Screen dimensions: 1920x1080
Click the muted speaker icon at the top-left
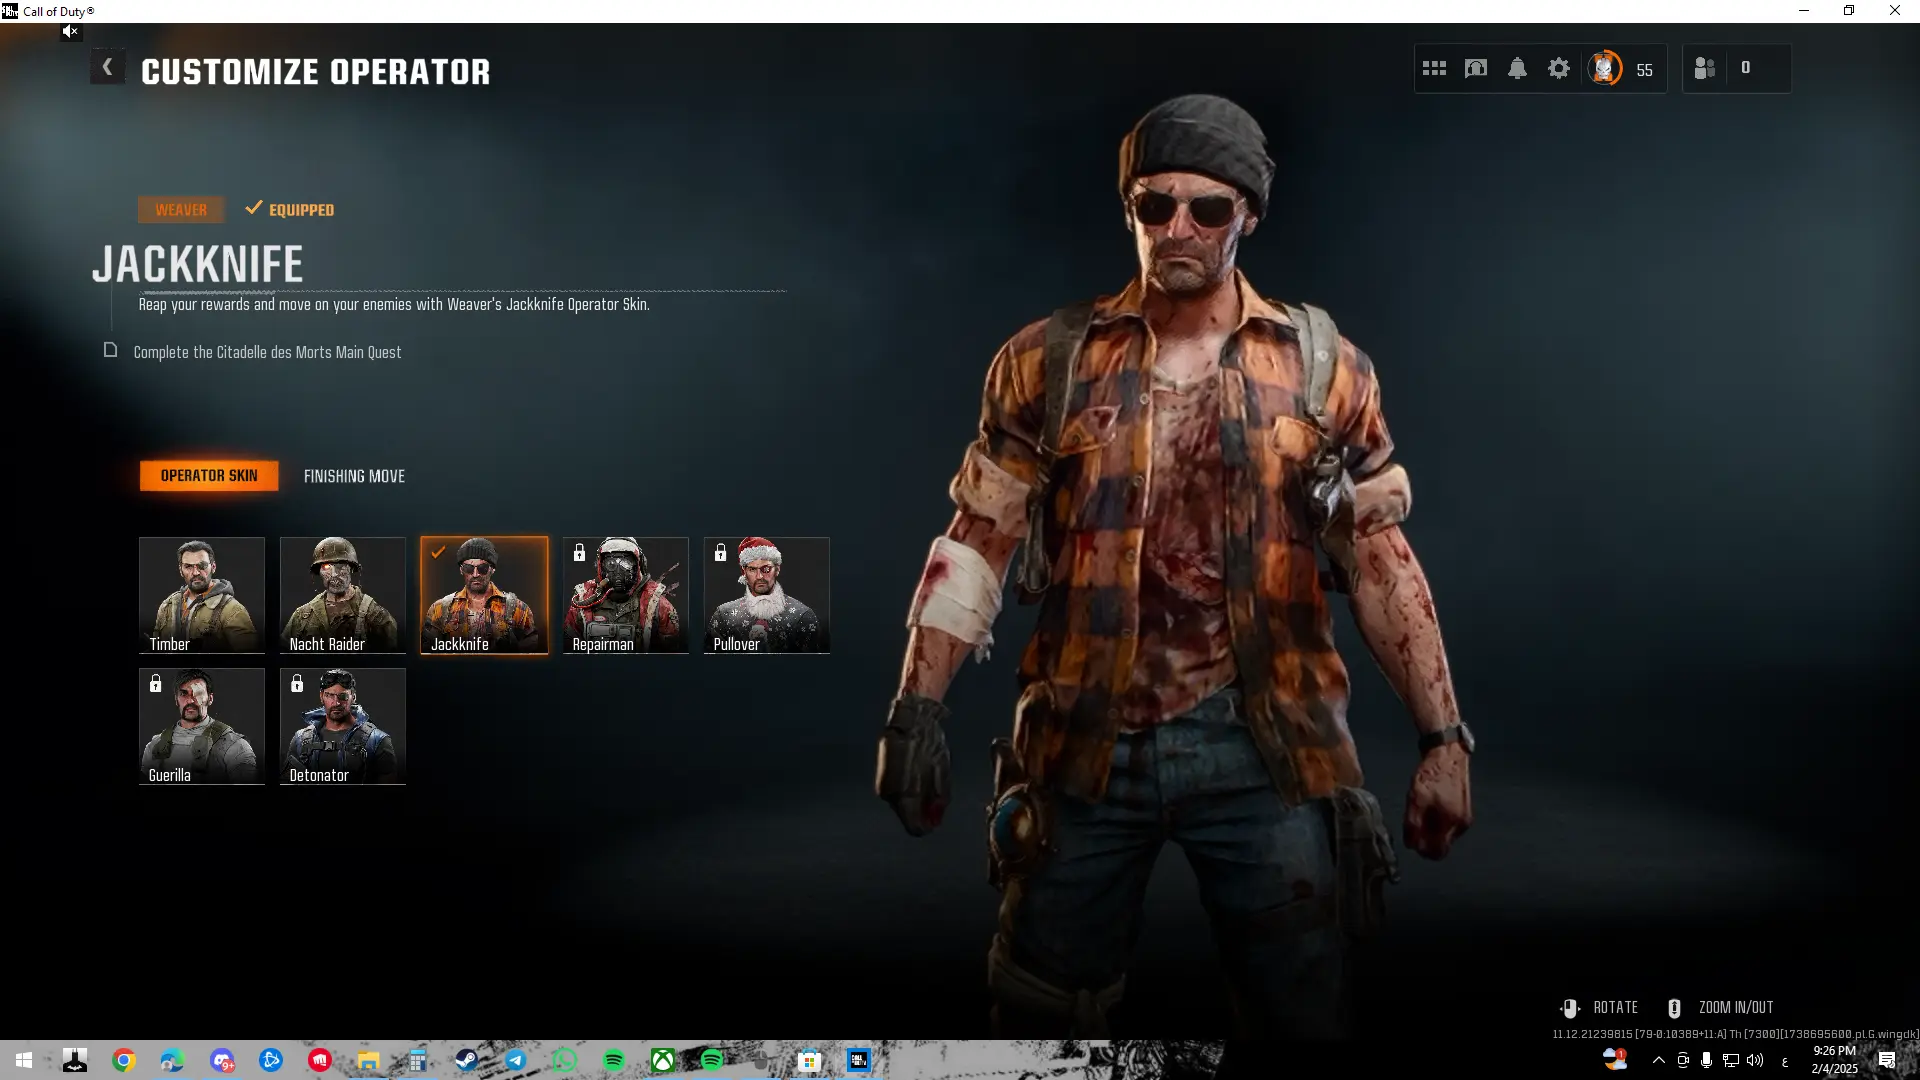(69, 32)
